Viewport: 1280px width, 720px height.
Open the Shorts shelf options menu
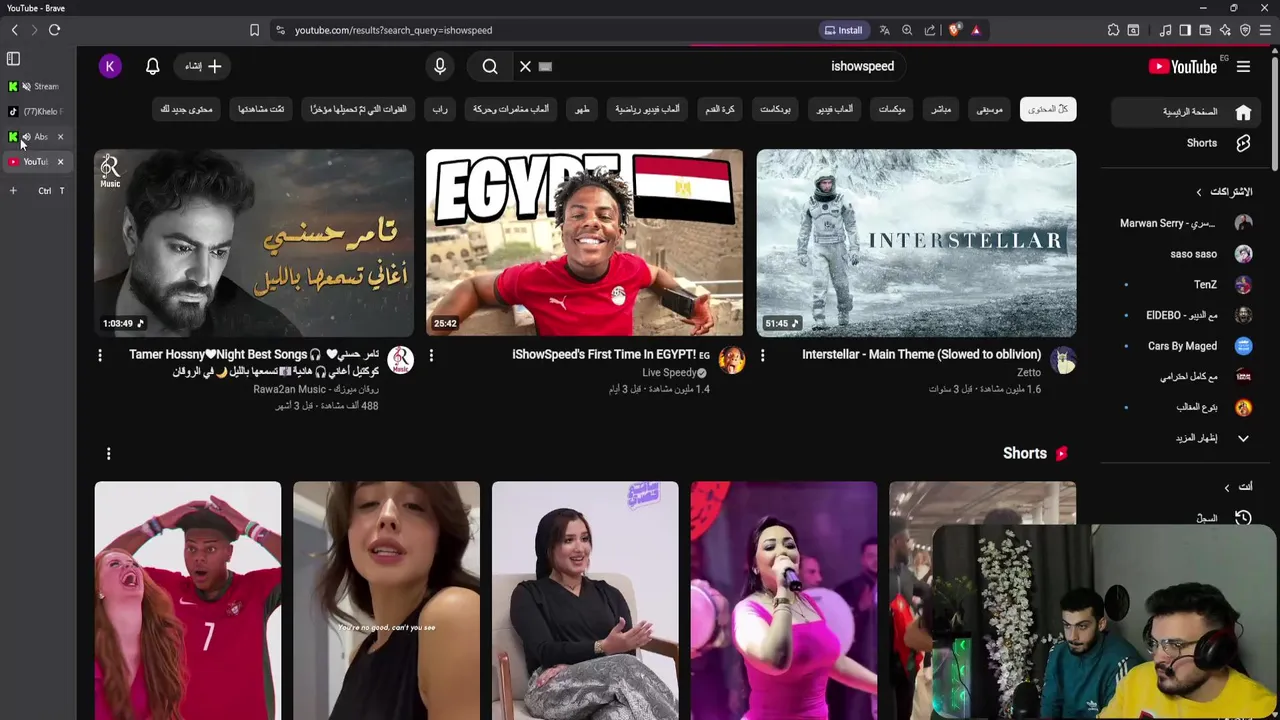pyautogui.click(x=108, y=454)
